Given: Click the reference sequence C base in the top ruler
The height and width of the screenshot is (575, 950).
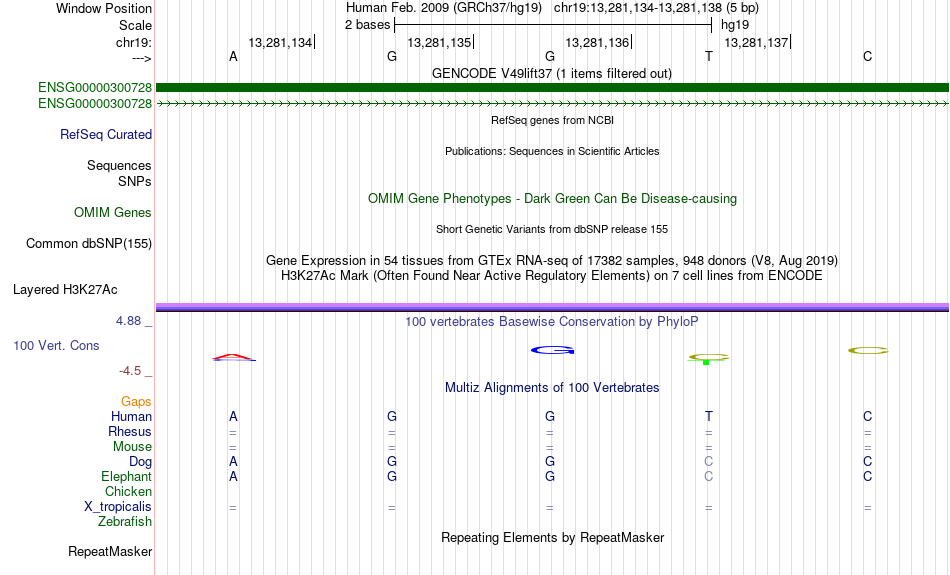Looking at the screenshot, I should click(x=868, y=56).
